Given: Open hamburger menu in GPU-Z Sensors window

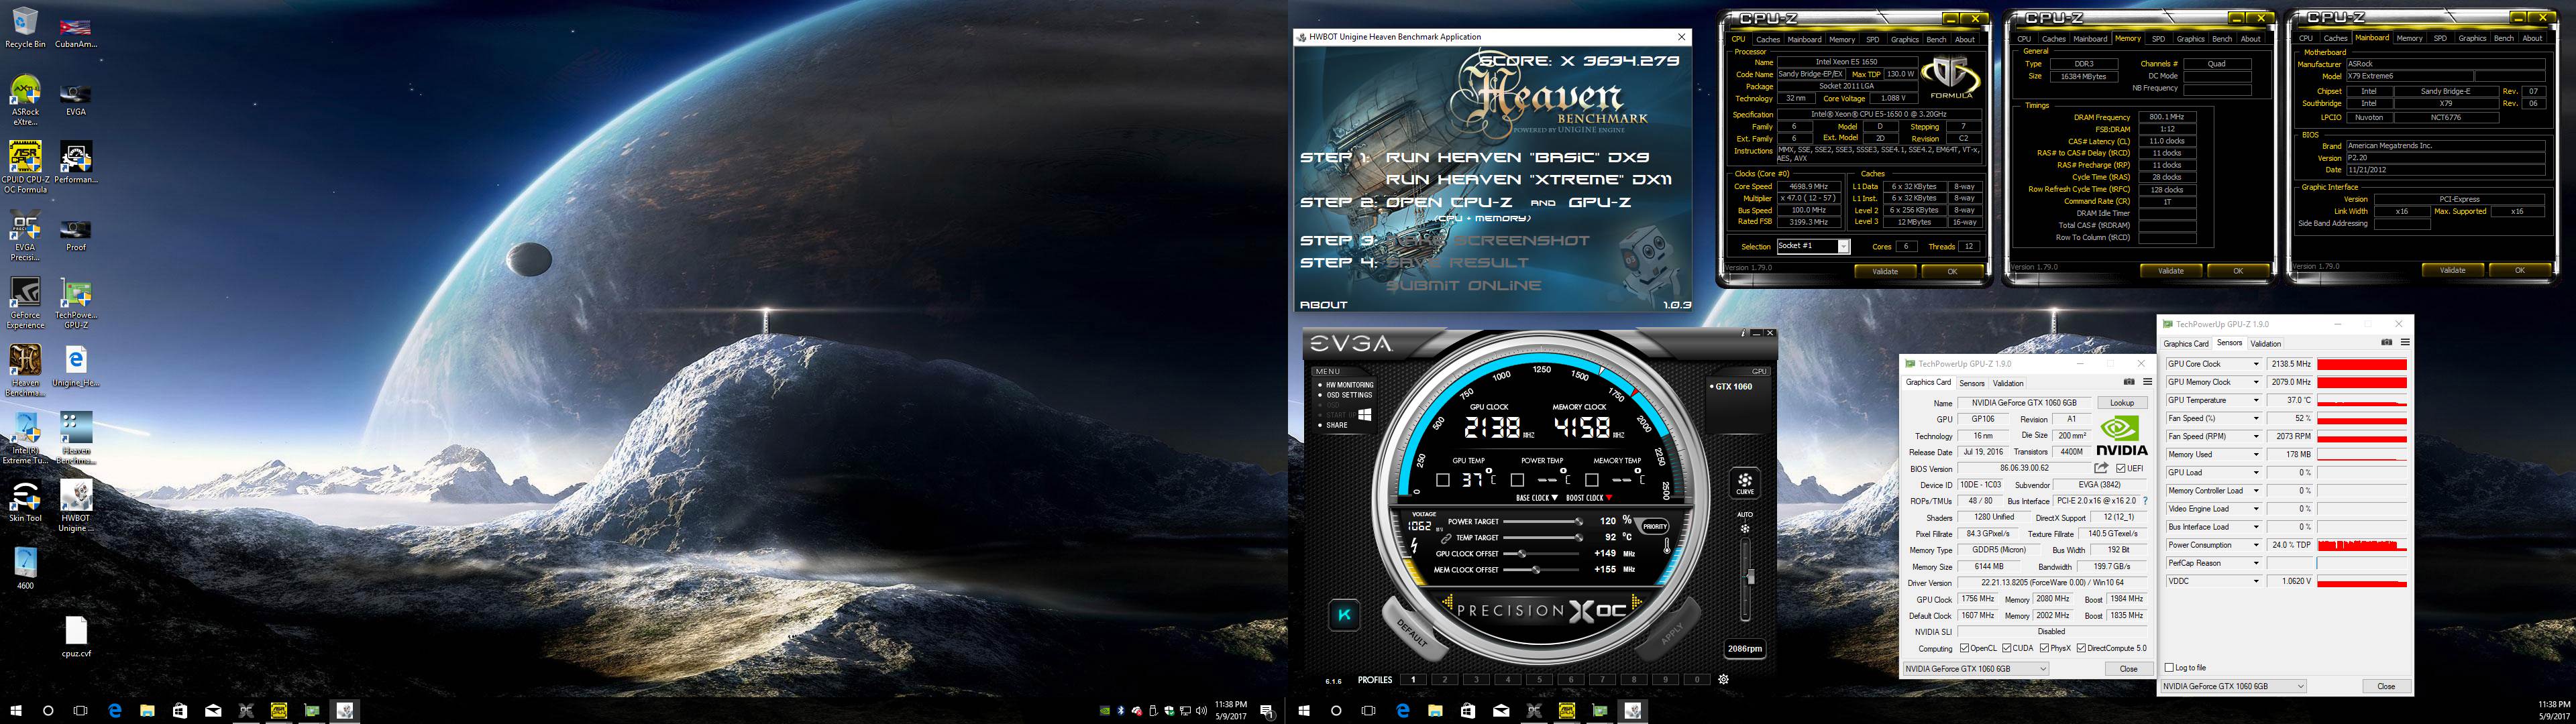Looking at the screenshot, I should (2405, 342).
